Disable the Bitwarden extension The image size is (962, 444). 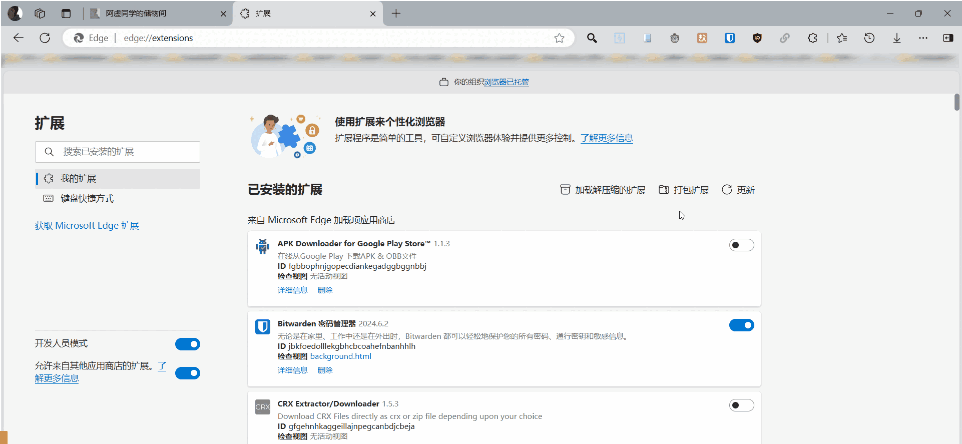[741, 325]
